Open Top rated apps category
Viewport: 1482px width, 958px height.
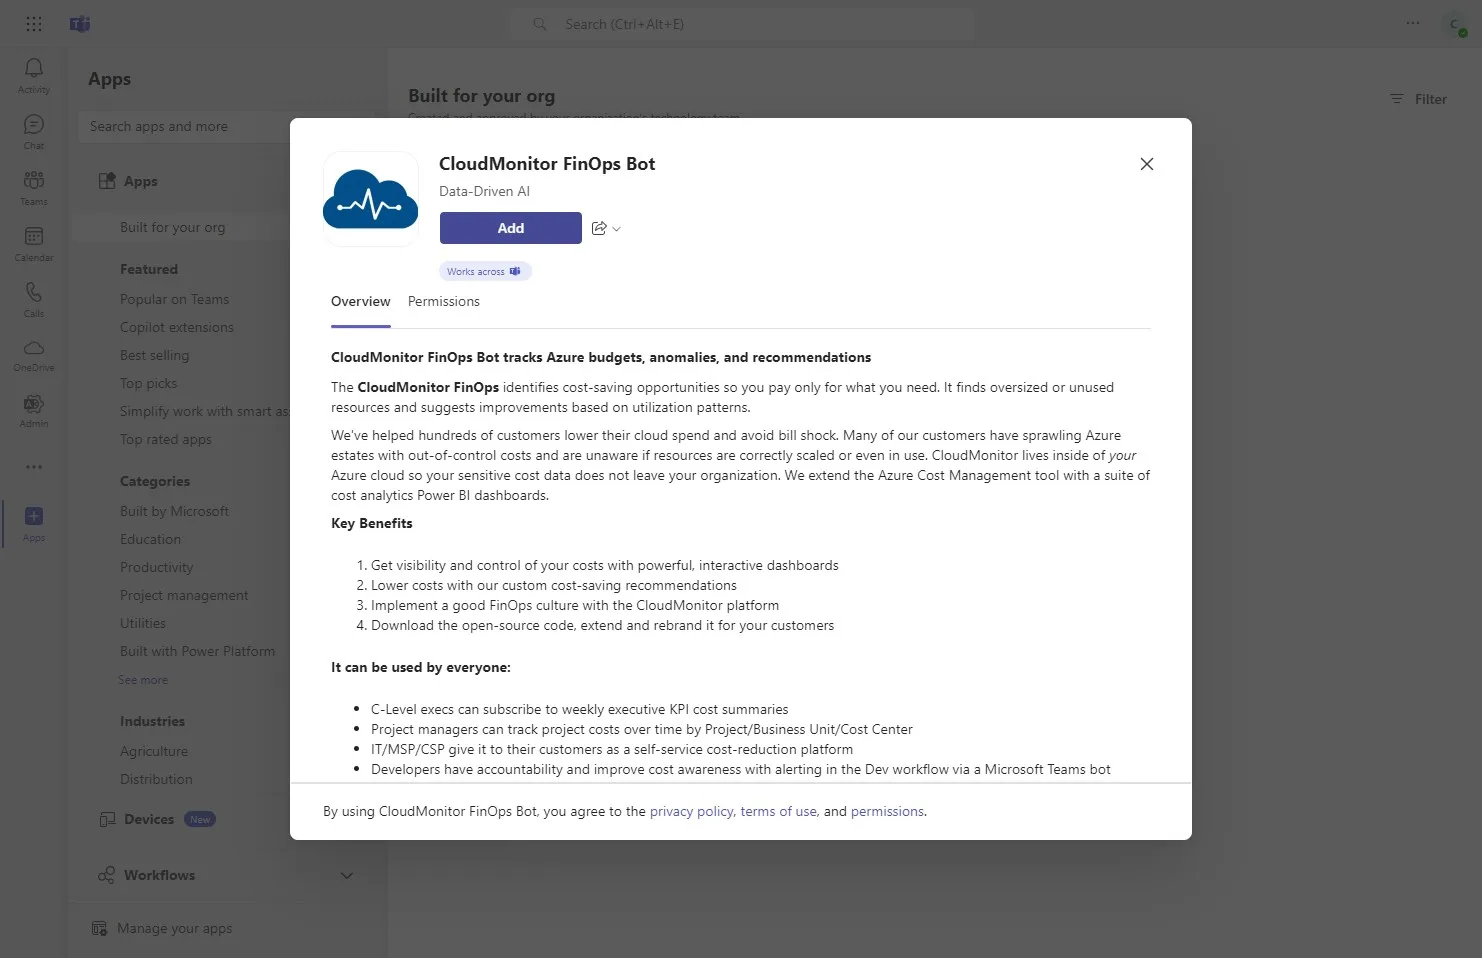pyautogui.click(x=166, y=439)
